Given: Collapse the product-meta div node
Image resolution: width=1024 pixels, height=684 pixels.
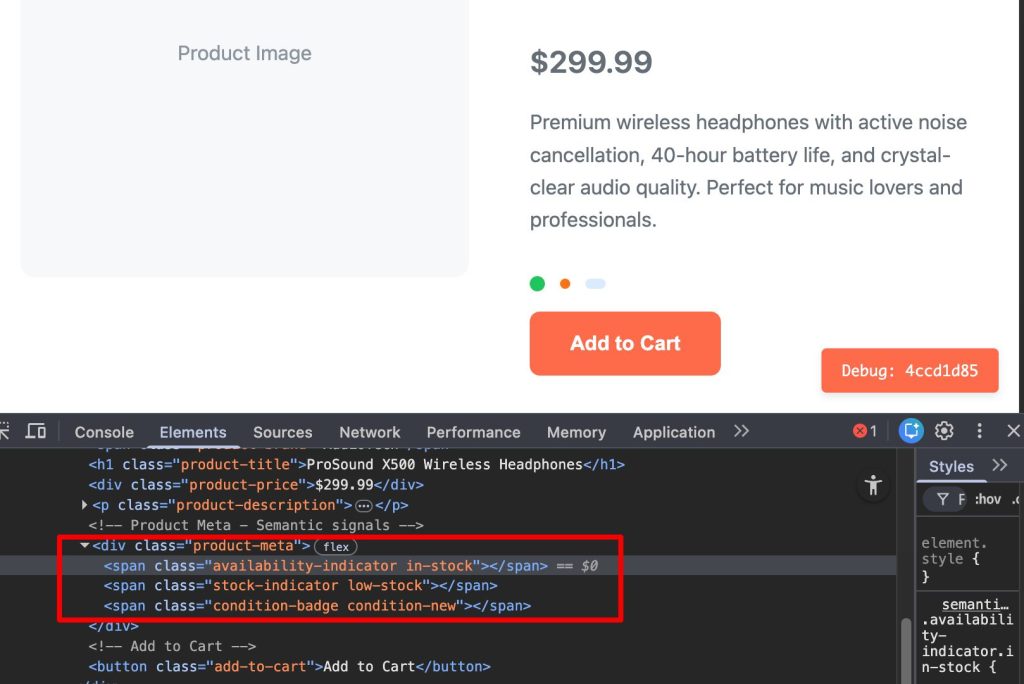Looking at the screenshot, I should click(84, 546).
